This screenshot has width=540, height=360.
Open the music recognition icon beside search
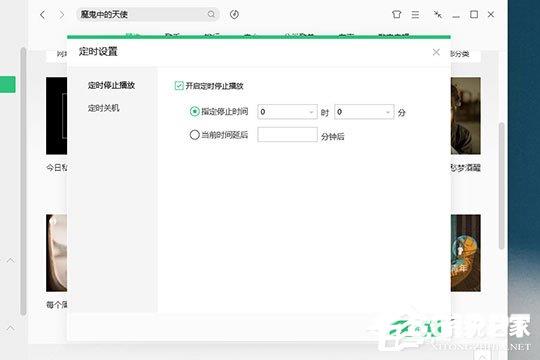click(235, 14)
